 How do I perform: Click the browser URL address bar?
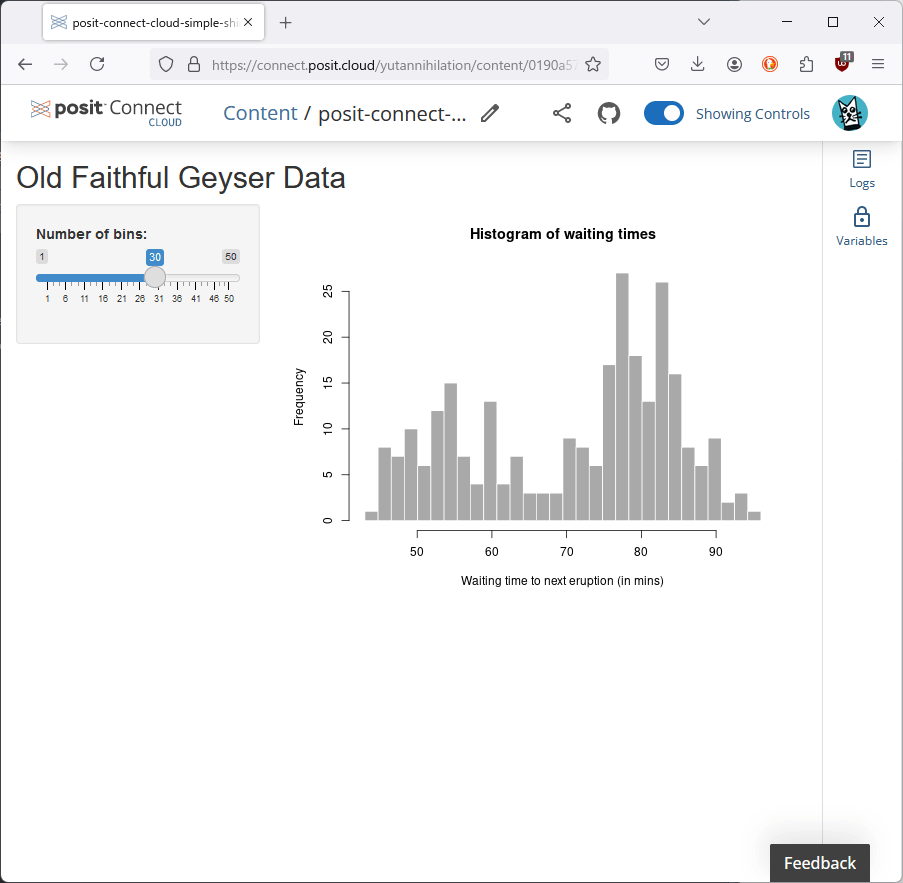[390, 64]
